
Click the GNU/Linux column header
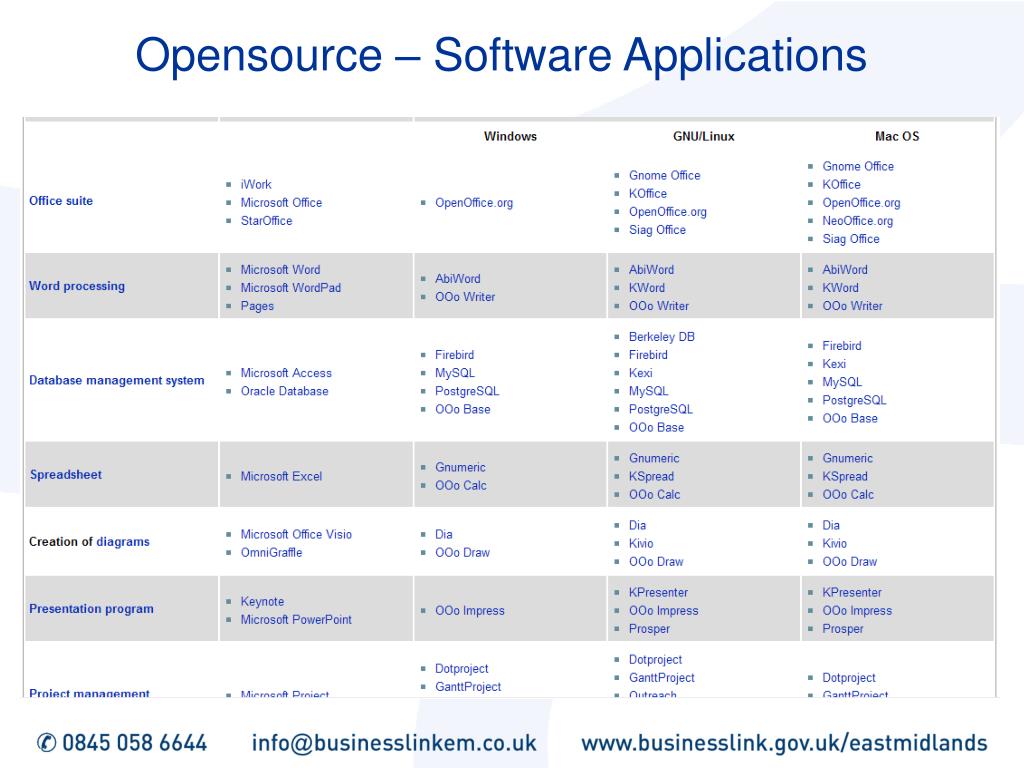[703, 136]
